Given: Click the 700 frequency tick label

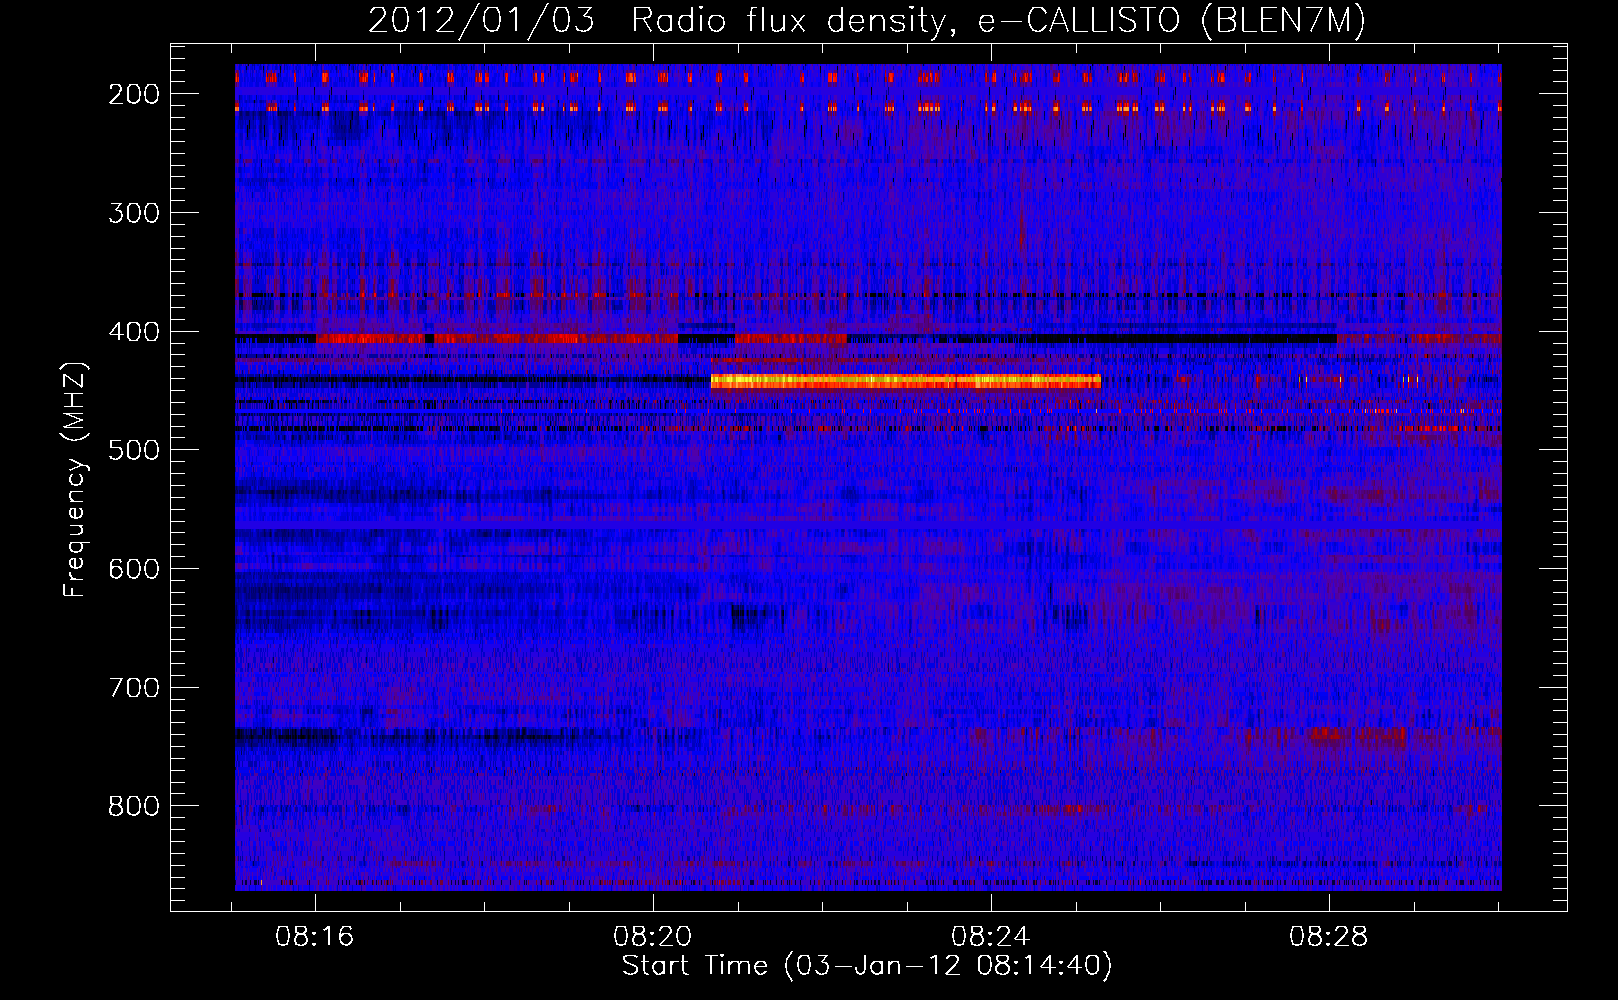Looking at the screenshot, I should [x=134, y=688].
